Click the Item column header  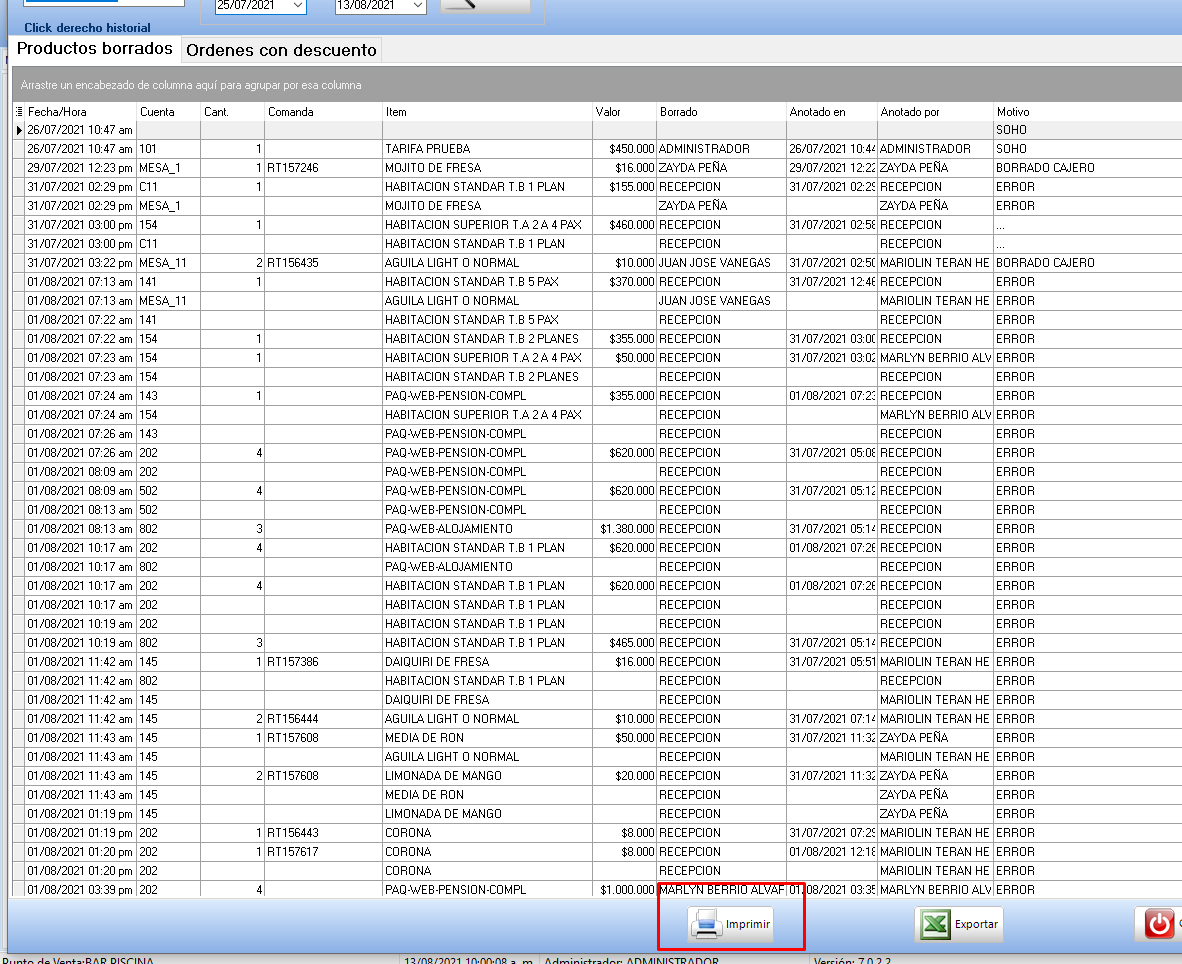486,112
